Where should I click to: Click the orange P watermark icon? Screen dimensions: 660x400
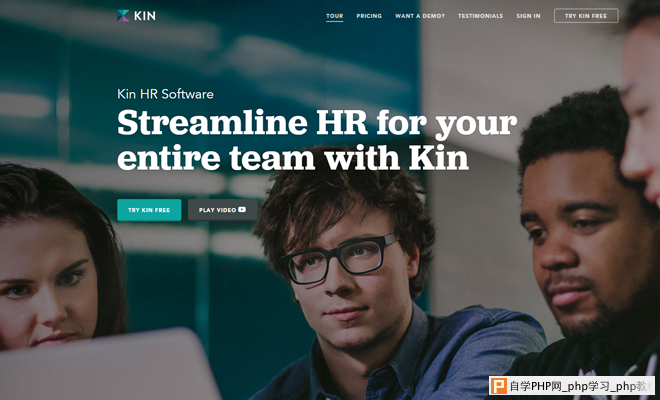(498, 386)
